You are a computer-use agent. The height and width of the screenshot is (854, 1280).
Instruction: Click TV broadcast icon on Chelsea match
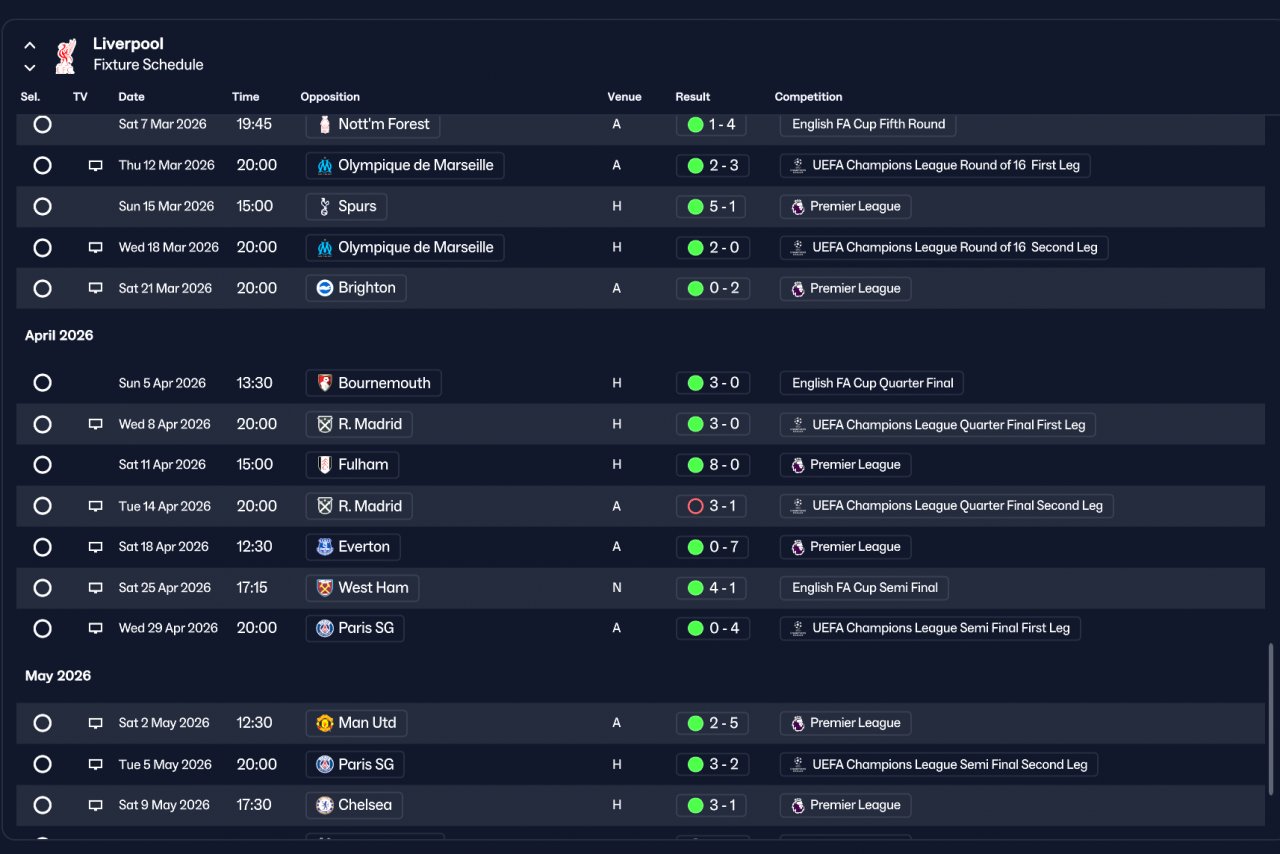[96, 805]
